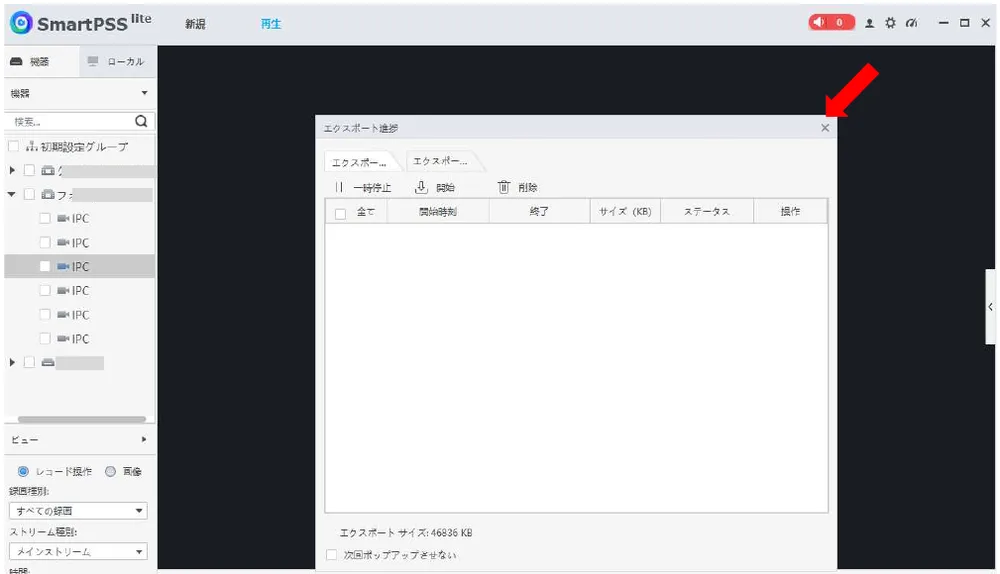Check the first IPC camera checkbox
Viewport: 1000px width, 574px height.
pyautogui.click(x=45, y=218)
